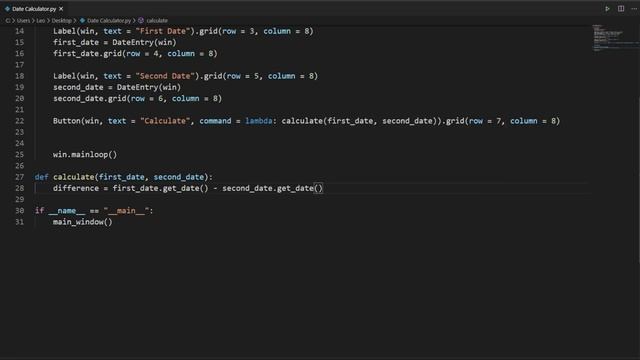The width and height of the screenshot is (640, 360).
Task: Click the command keyword argument on line 22
Action: (x=215, y=121)
